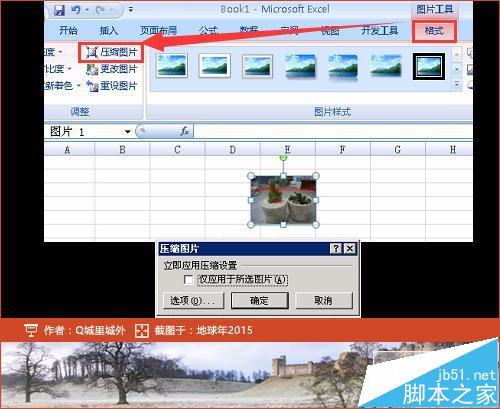
Task: Click the Name Box showing 图片 1
Action: pos(85,132)
